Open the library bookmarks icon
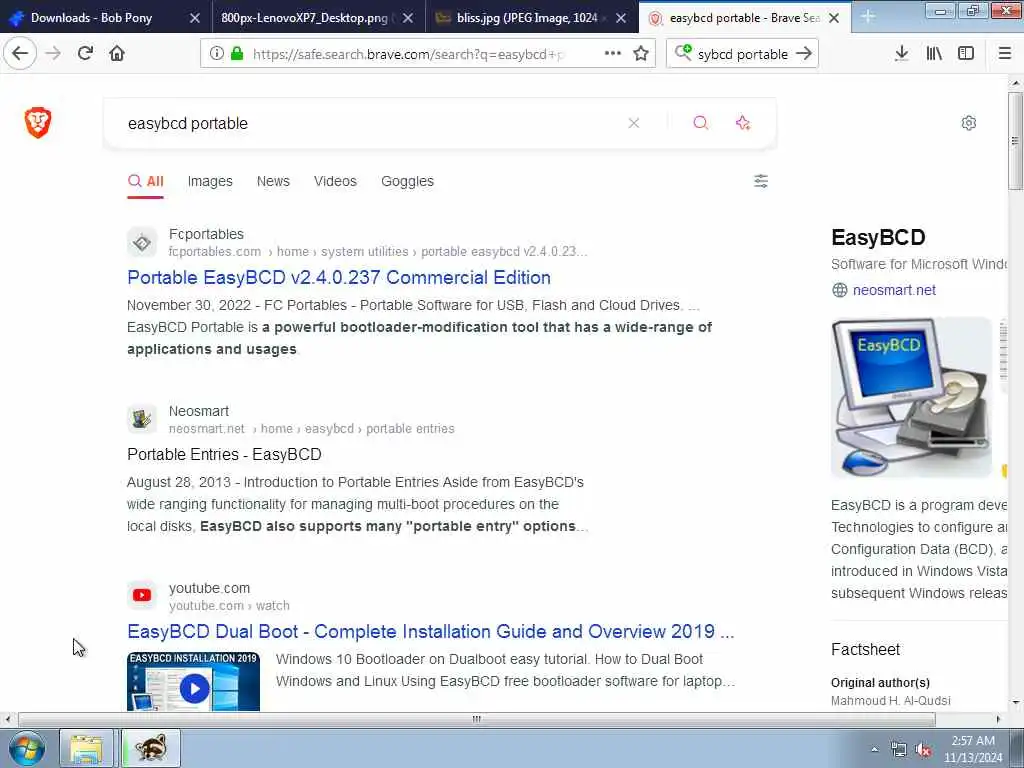The image size is (1024, 768). 934,54
